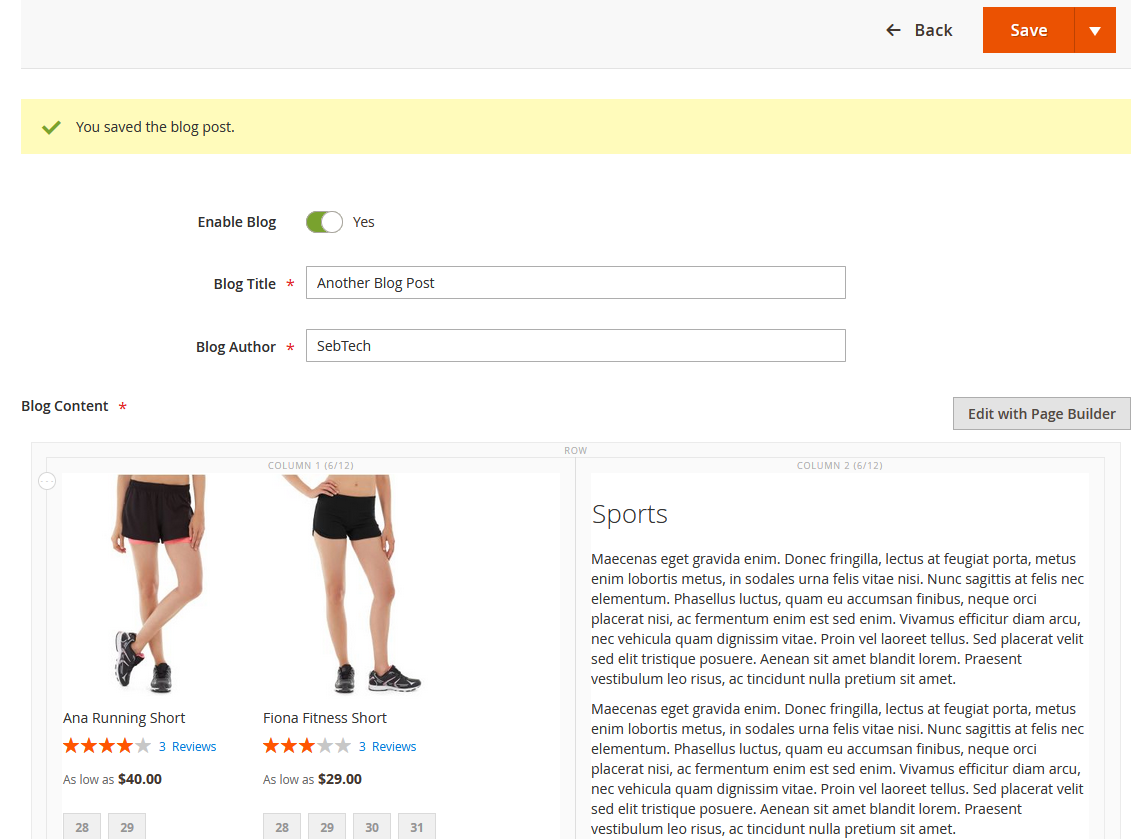Click Ana Running Short star rating
Viewport: 1141px width, 839px height.
pyautogui.click(x=107, y=746)
